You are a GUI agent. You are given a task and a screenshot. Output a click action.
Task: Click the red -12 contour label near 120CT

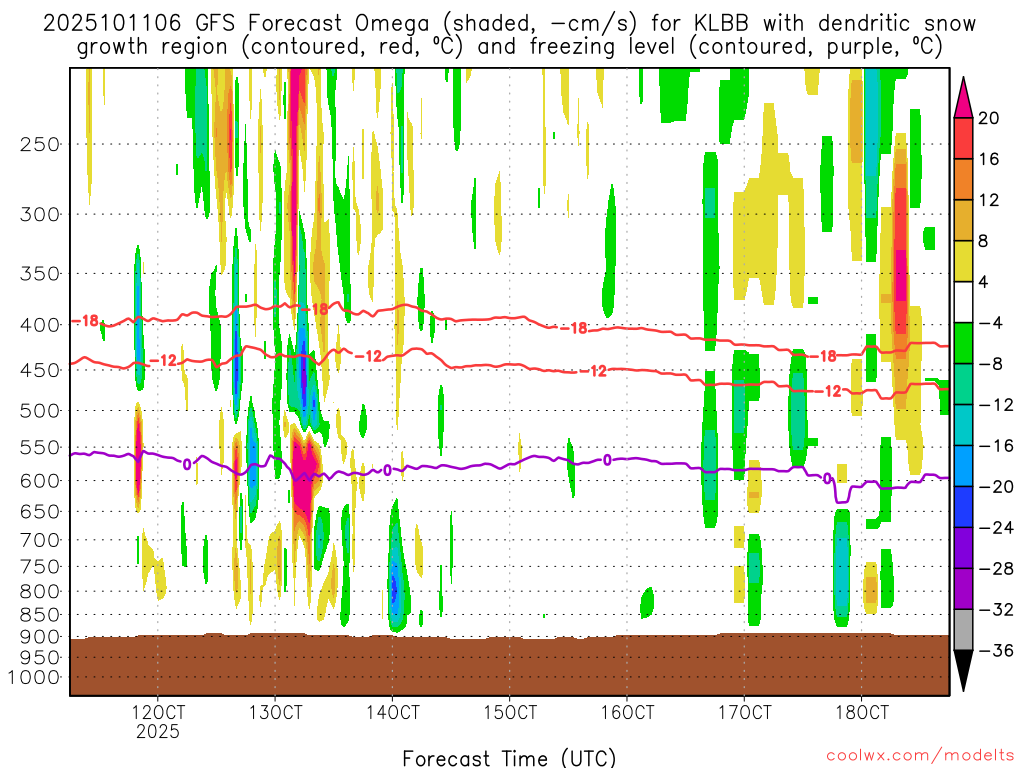(x=163, y=360)
